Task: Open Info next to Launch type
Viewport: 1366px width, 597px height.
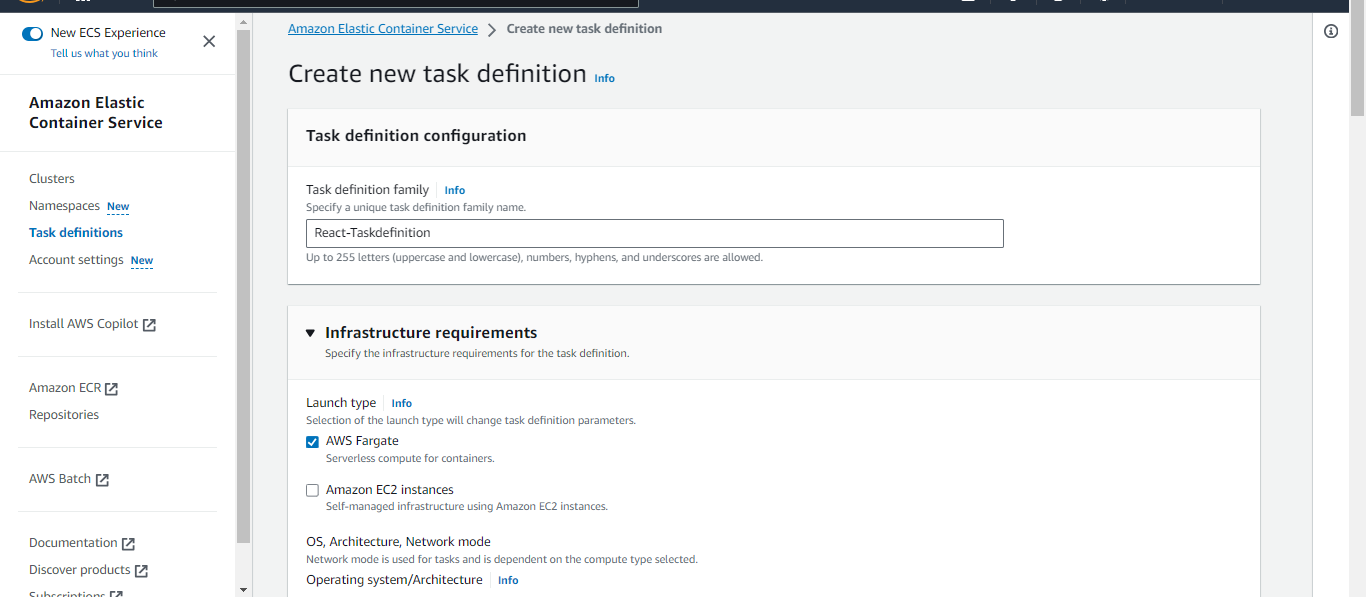Action: (x=402, y=403)
